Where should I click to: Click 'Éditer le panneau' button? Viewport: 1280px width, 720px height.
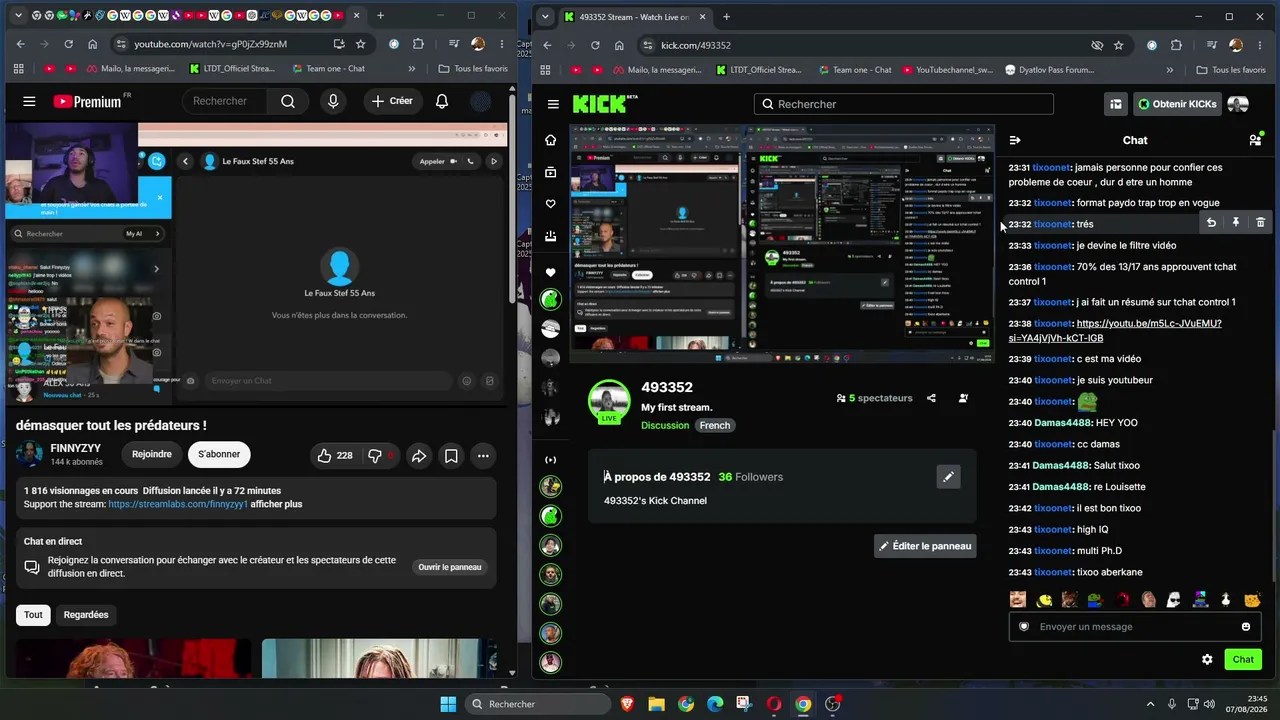click(925, 546)
